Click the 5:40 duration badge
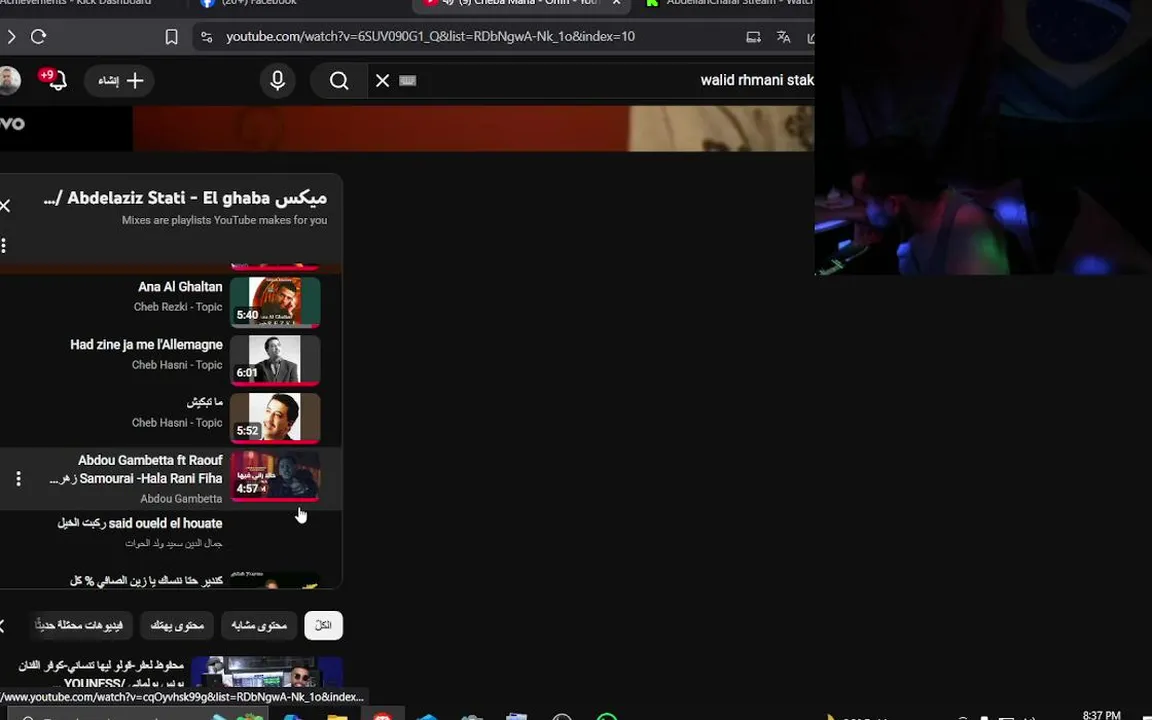This screenshot has height=720, width=1152. point(247,315)
